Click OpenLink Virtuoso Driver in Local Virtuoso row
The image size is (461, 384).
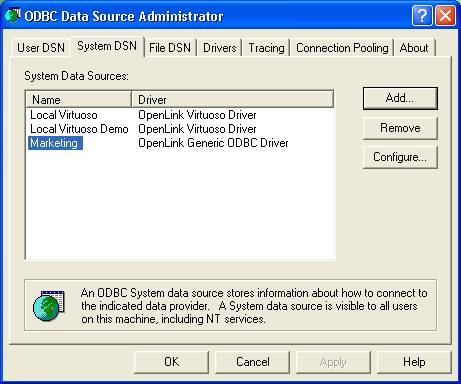click(x=197, y=115)
